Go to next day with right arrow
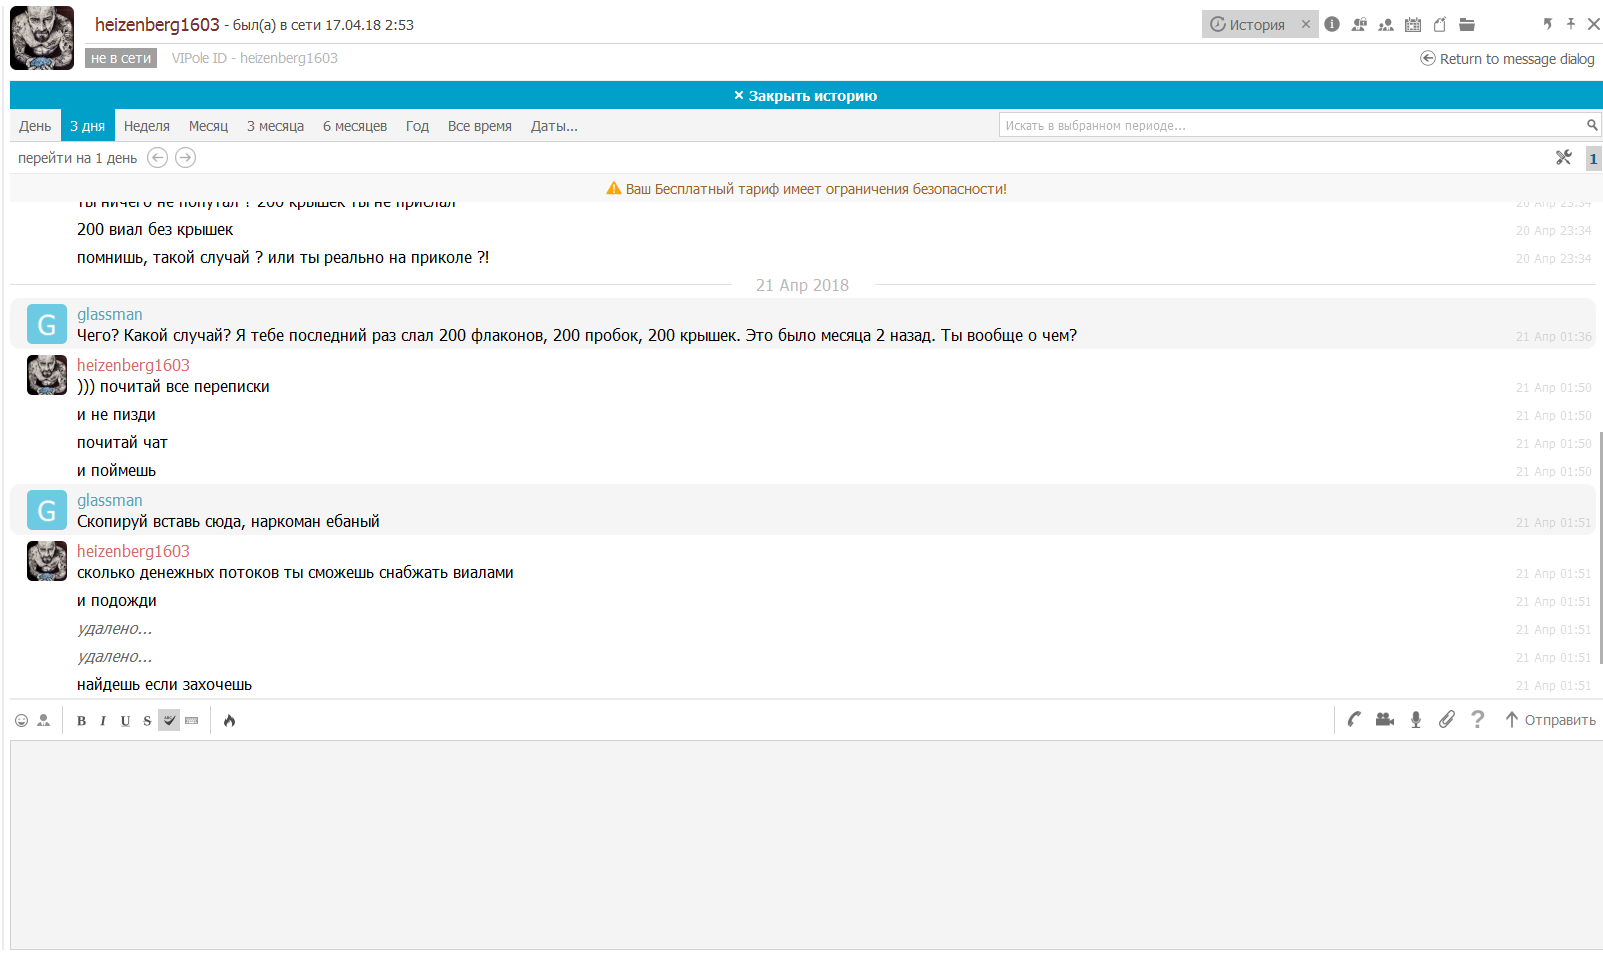Screen dimensions: 1603x958 185,158
